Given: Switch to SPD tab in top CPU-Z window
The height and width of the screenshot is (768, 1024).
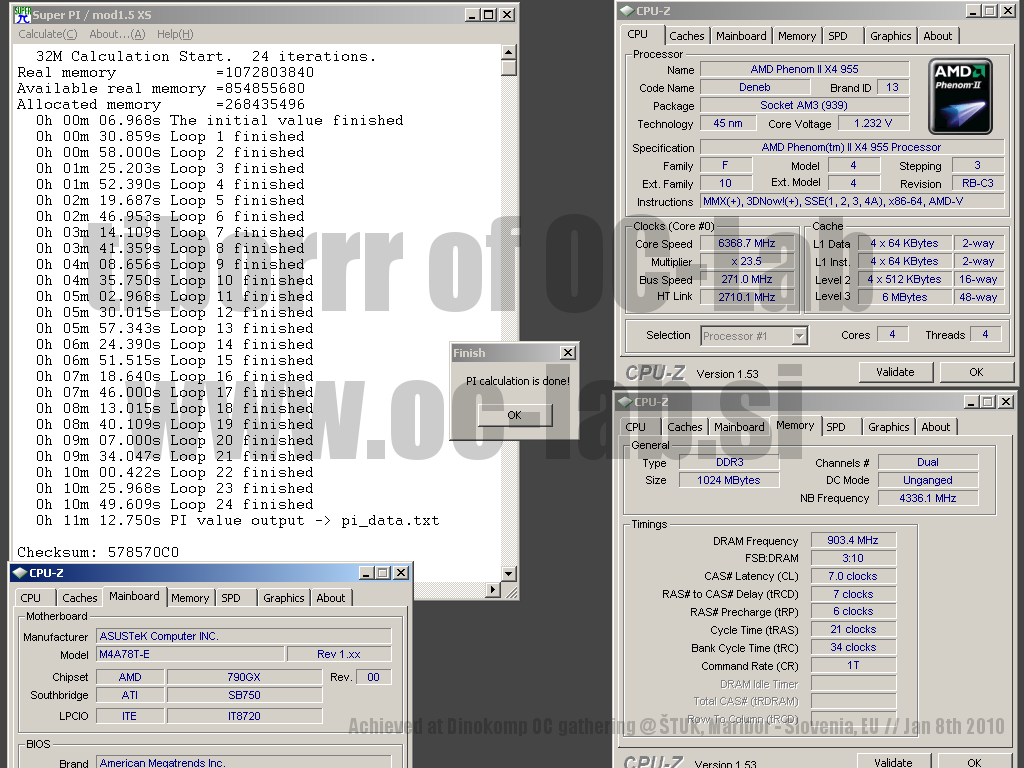Looking at the screenshot, I should click(x=838, y=36).
